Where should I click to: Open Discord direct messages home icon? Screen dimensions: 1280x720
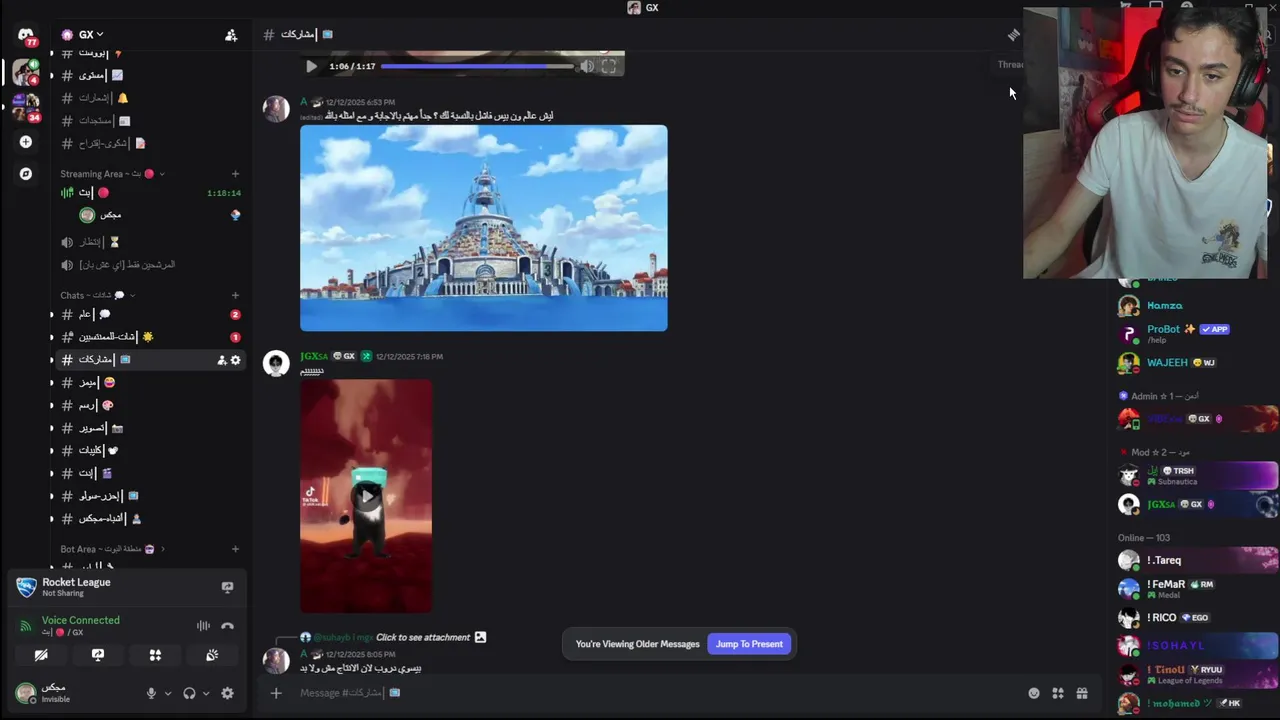[x=26, y=35]
